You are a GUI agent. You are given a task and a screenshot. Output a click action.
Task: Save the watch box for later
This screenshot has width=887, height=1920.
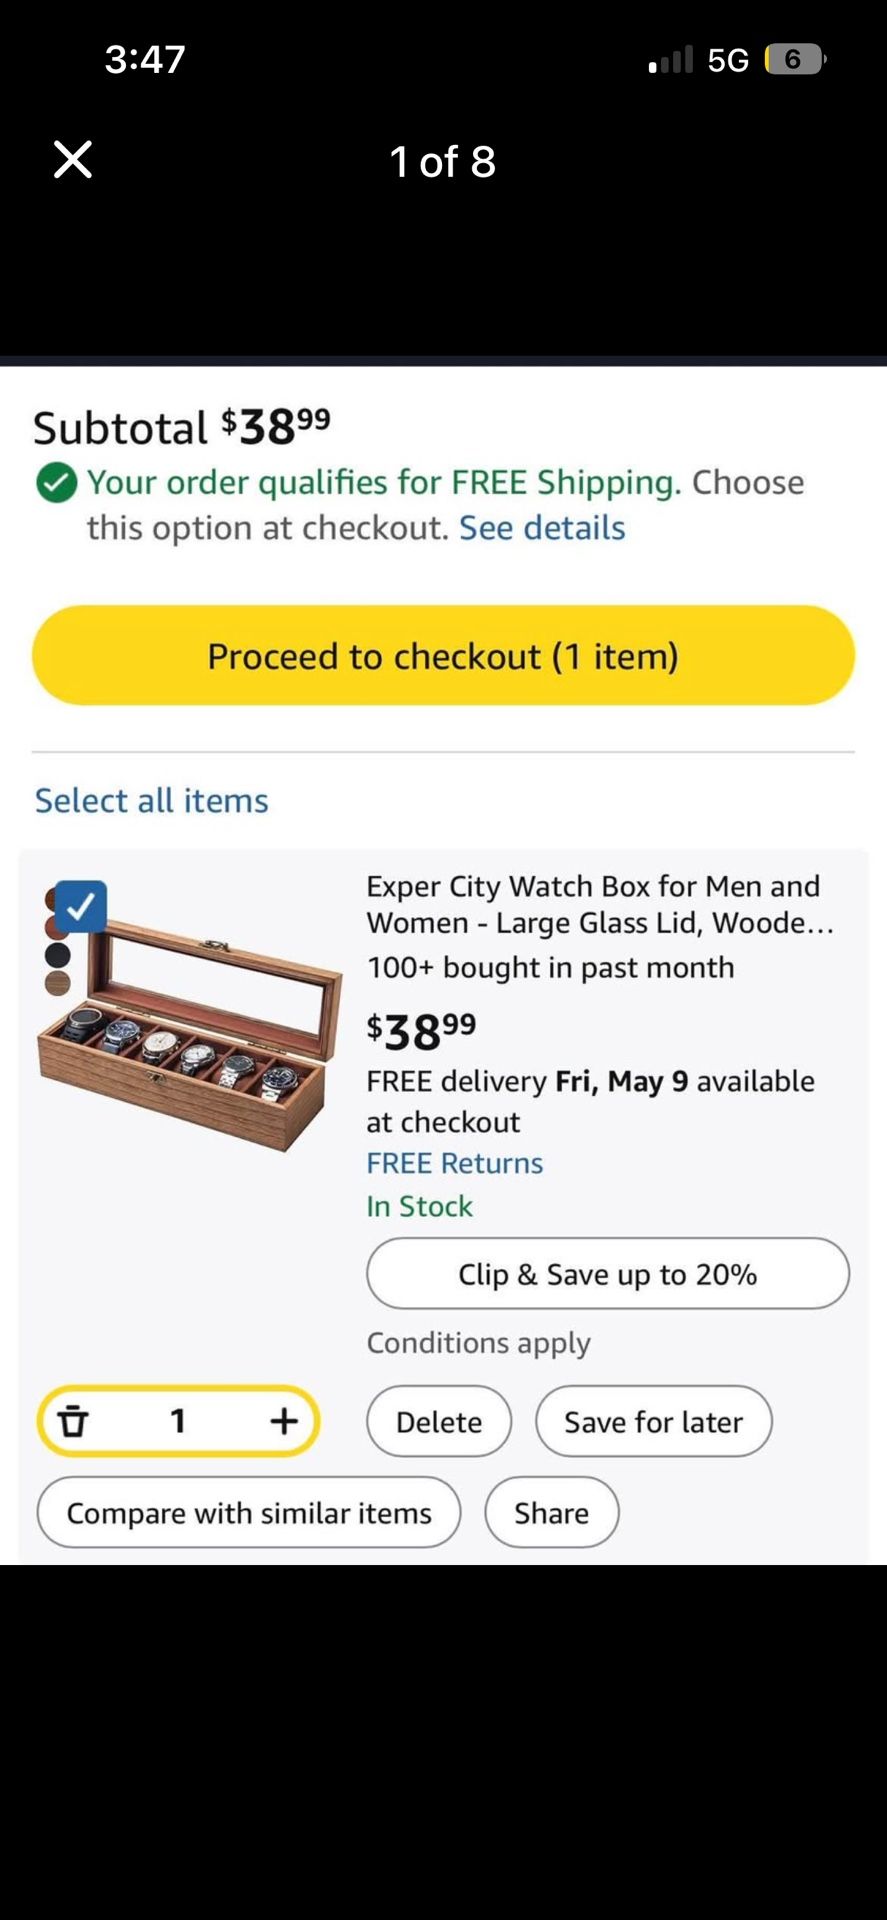(x=654, y=1421)
